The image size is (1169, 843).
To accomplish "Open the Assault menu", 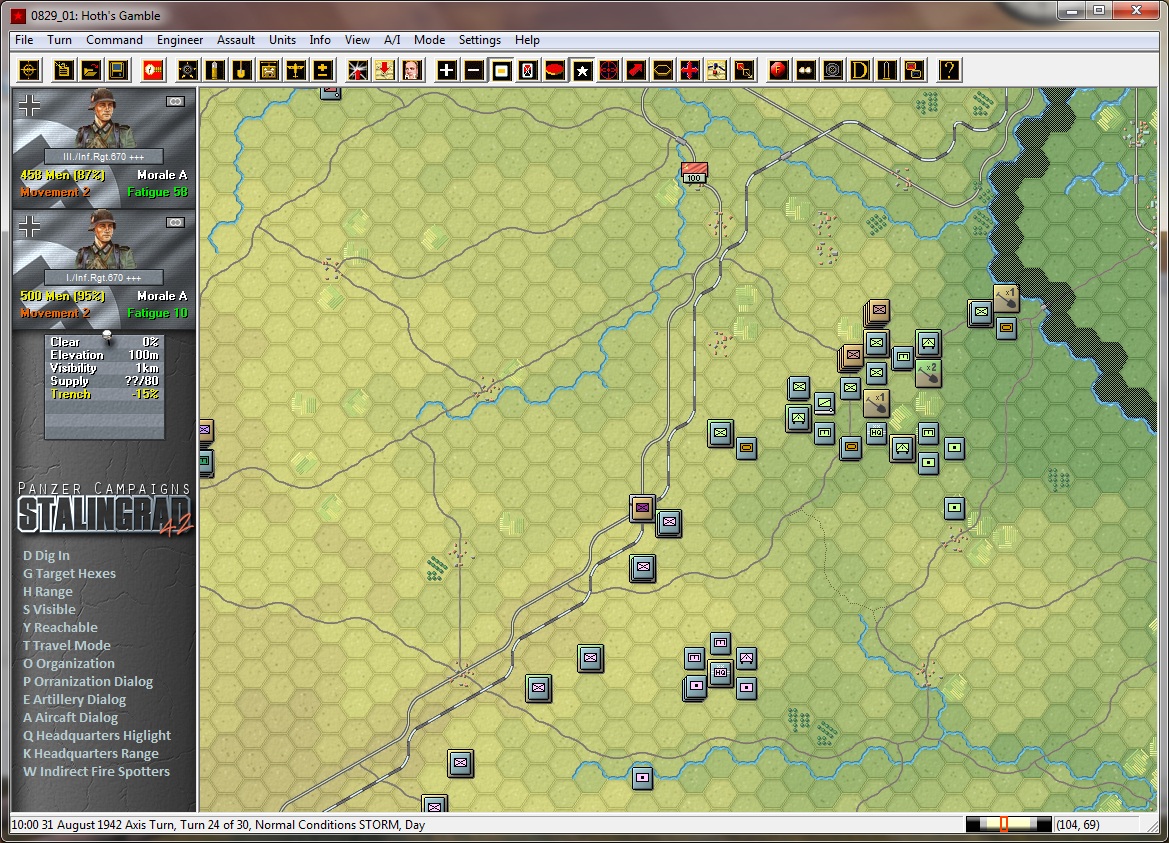I will pos(236,40).
